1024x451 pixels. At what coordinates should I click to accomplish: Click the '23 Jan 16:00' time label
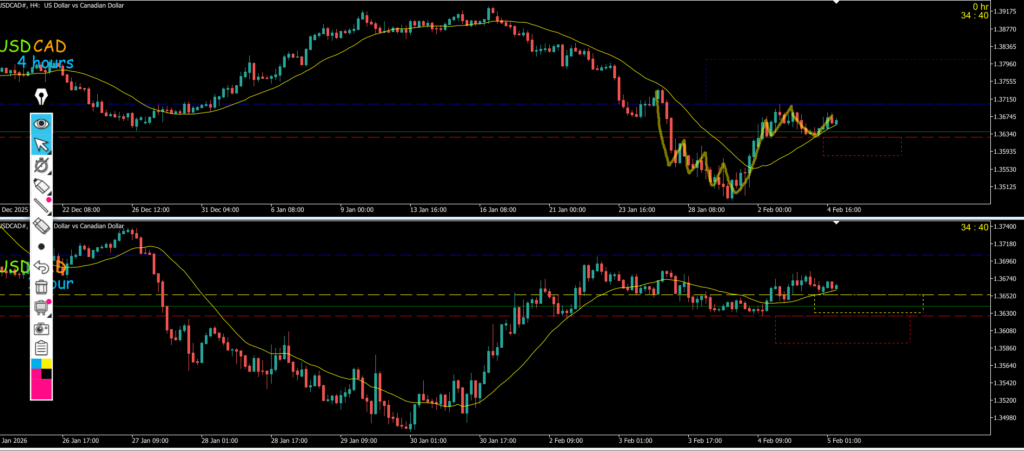637,210
